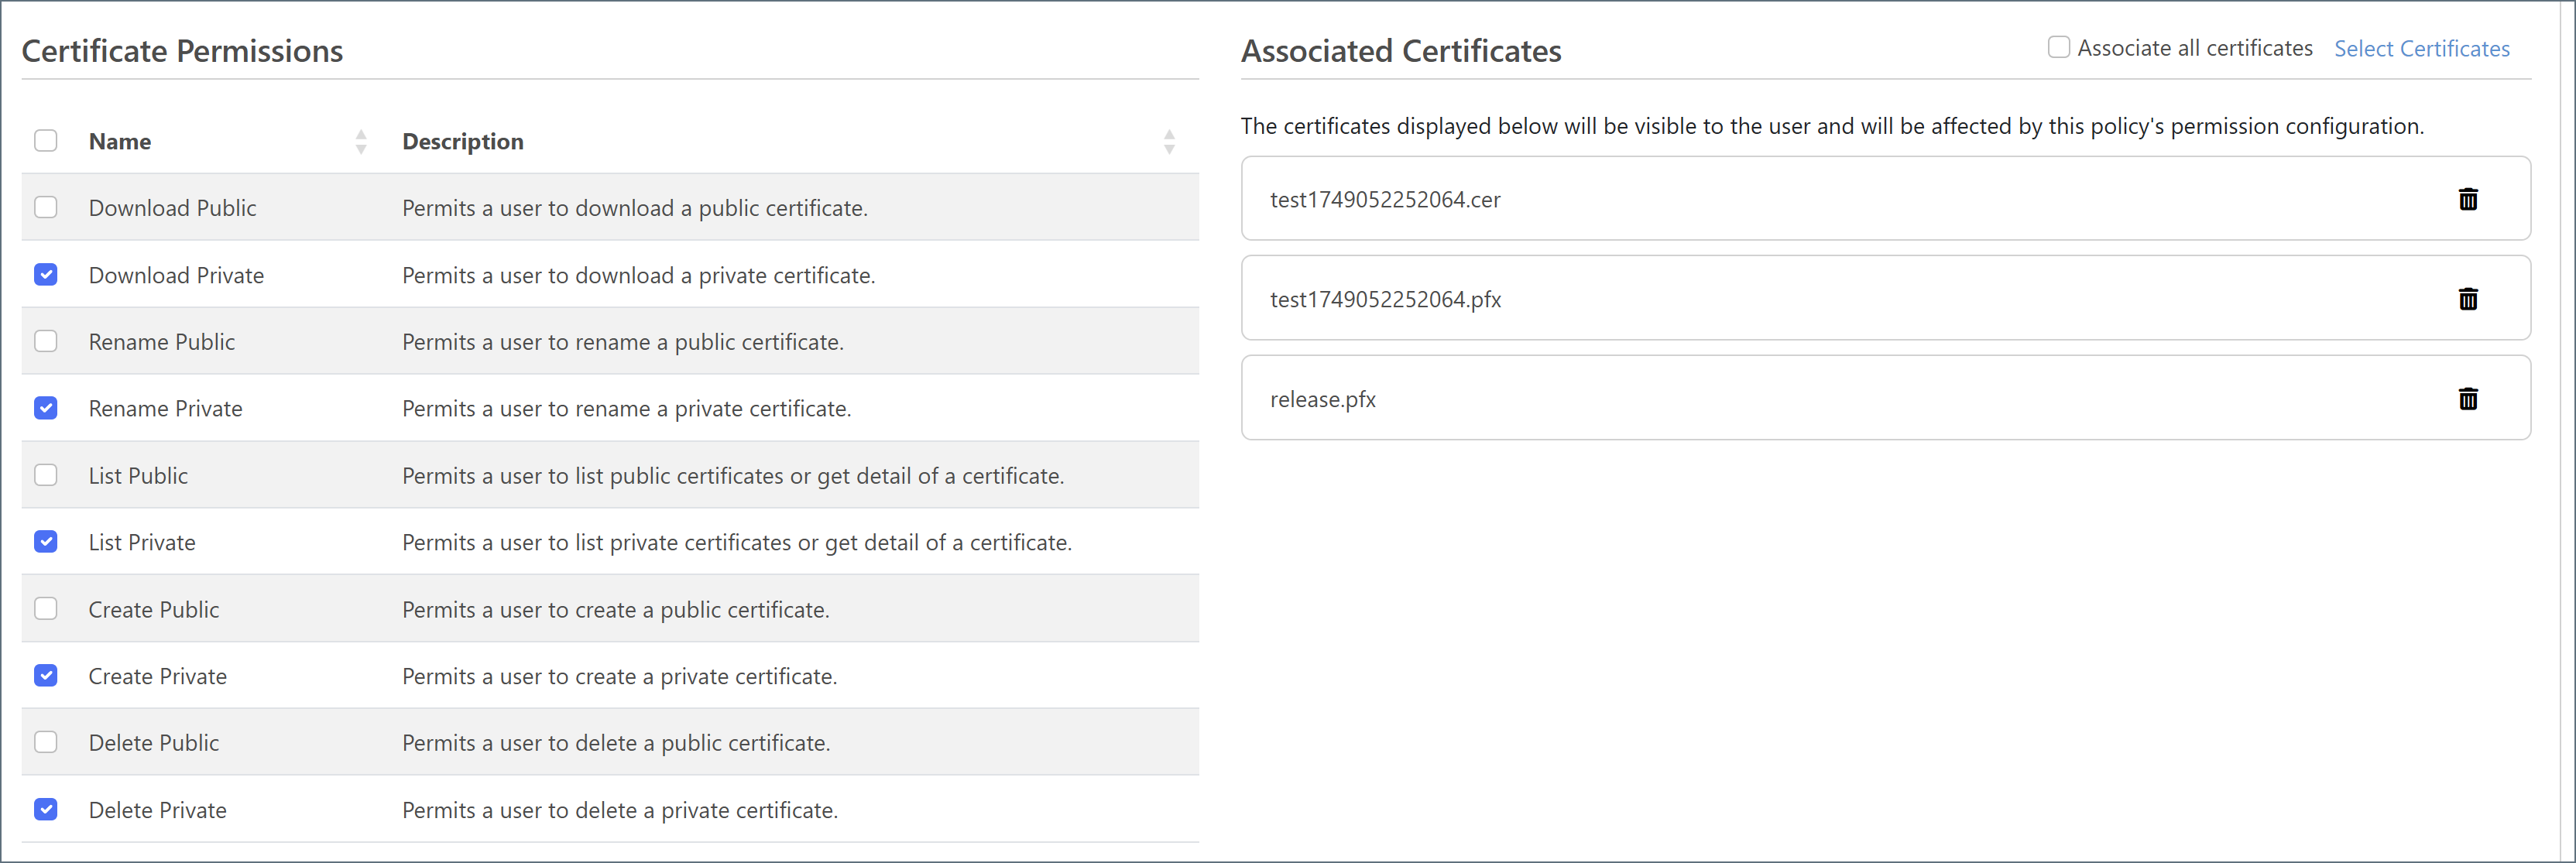The height and width of the screenshot is (863, 2576).
Task: Sort by Description column arrows
Action: pos(1168,142)
